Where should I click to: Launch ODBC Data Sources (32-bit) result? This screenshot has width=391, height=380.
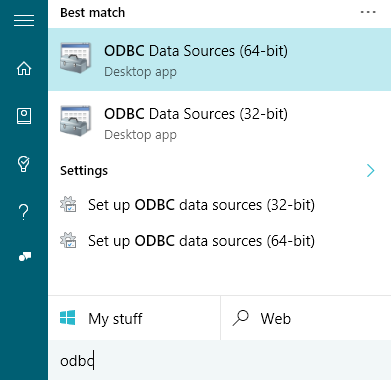220,122
